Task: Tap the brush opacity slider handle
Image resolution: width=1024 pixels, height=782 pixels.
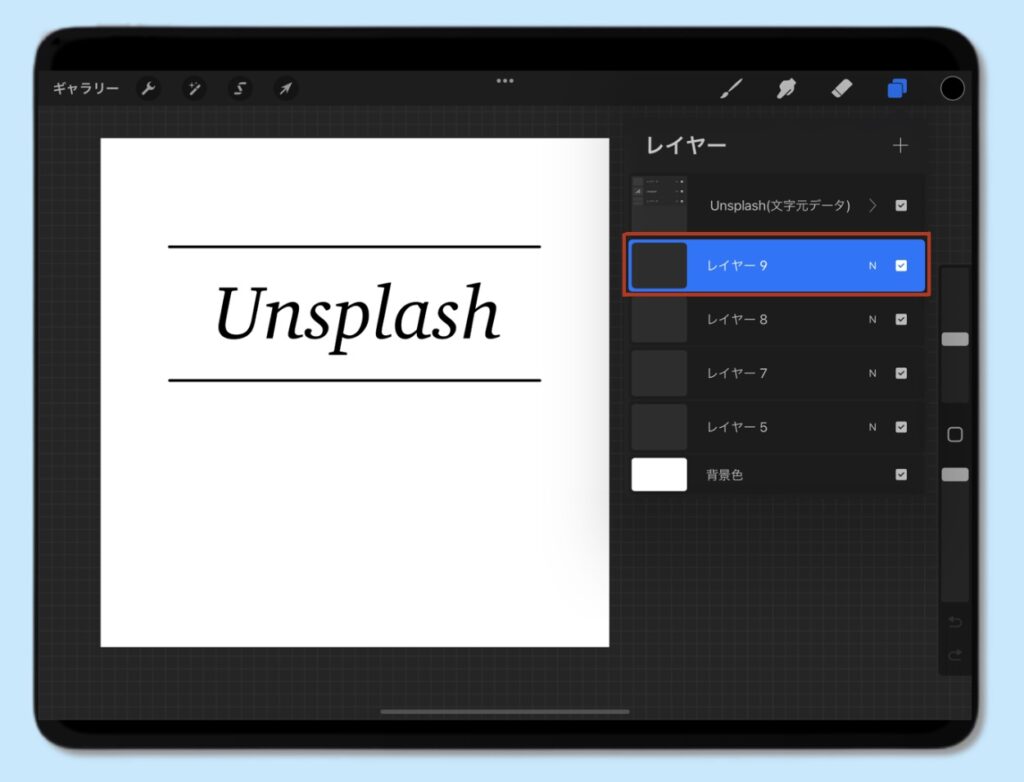Action: click(955, 474)
